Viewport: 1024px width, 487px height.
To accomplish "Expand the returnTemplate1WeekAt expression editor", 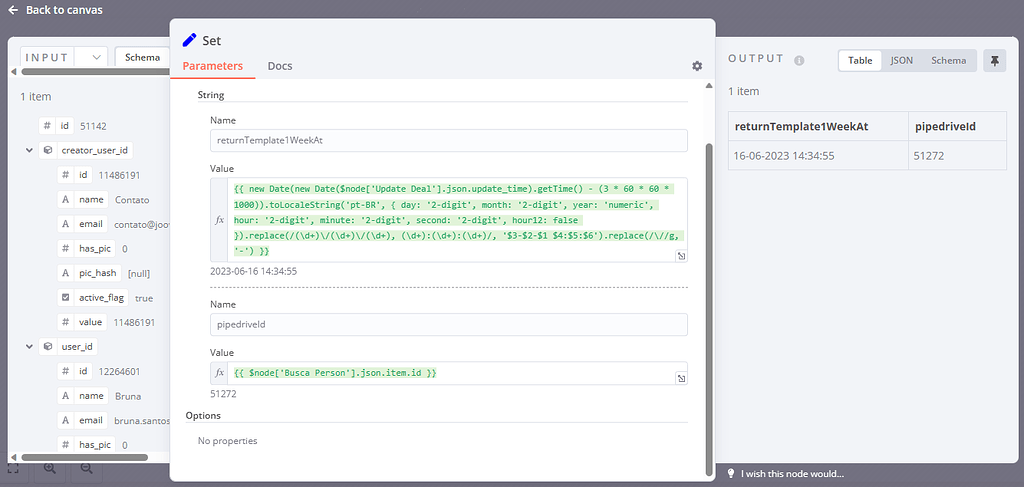I will [x=681, y=256].
